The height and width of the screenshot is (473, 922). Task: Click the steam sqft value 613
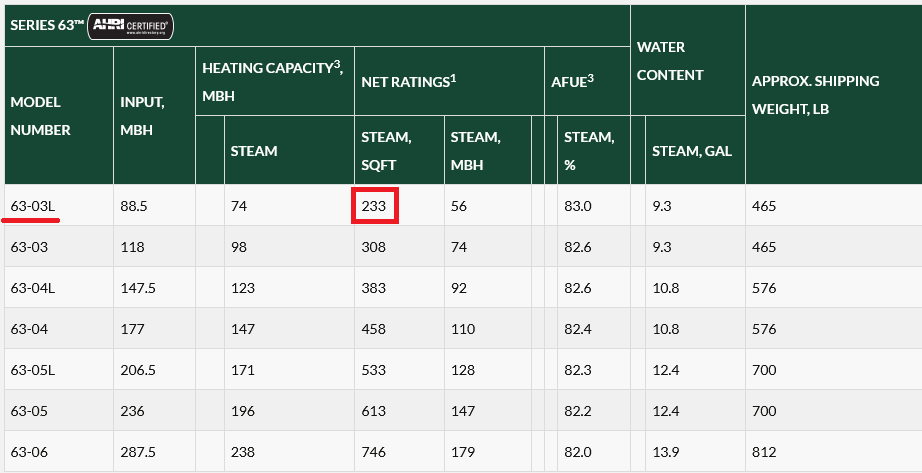coord(374,411)
